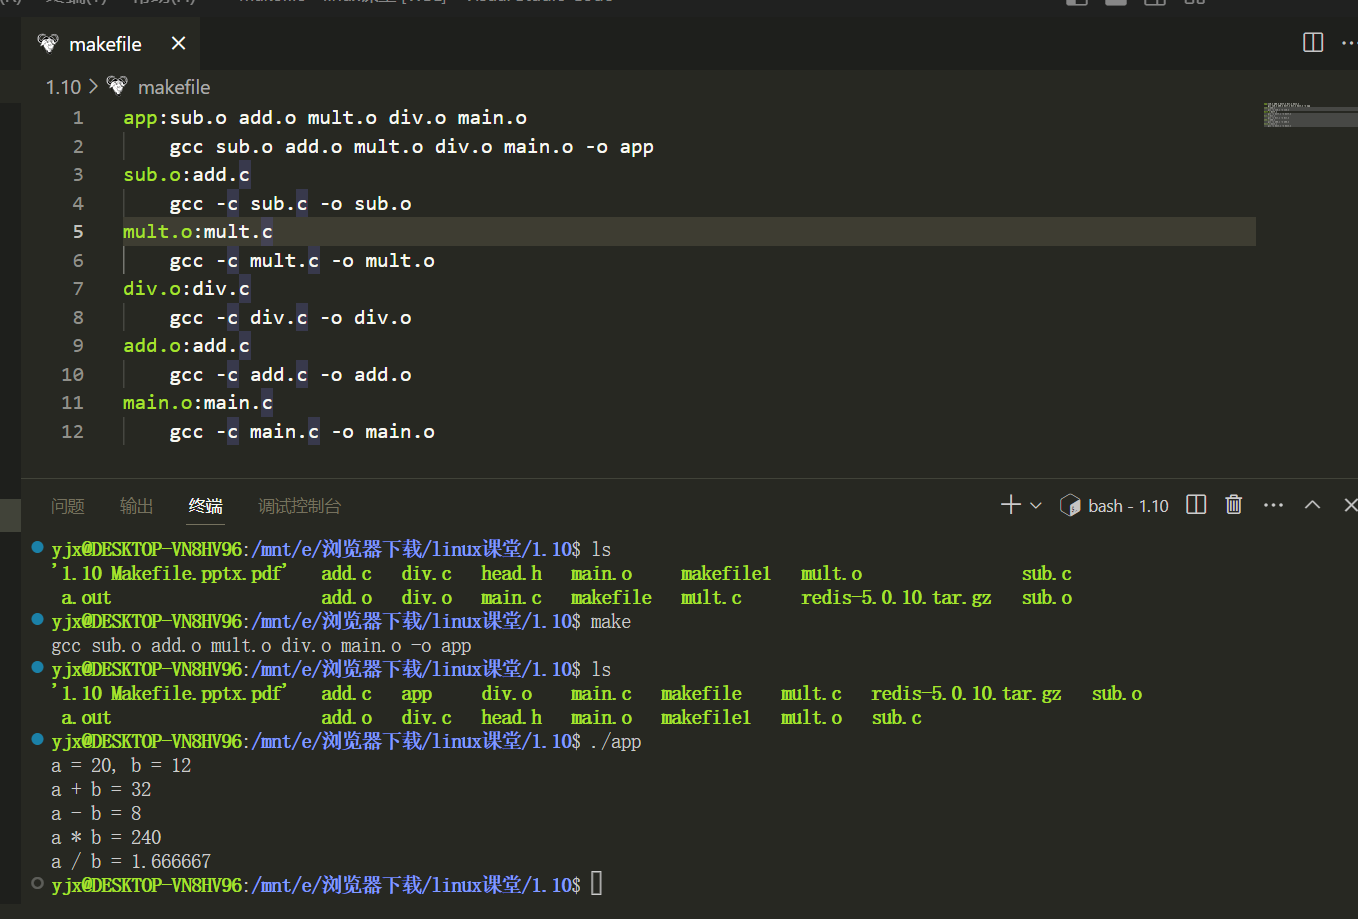
Task: Open the 问题 (Problems) panel tab
Action: [x=68, y=506]
